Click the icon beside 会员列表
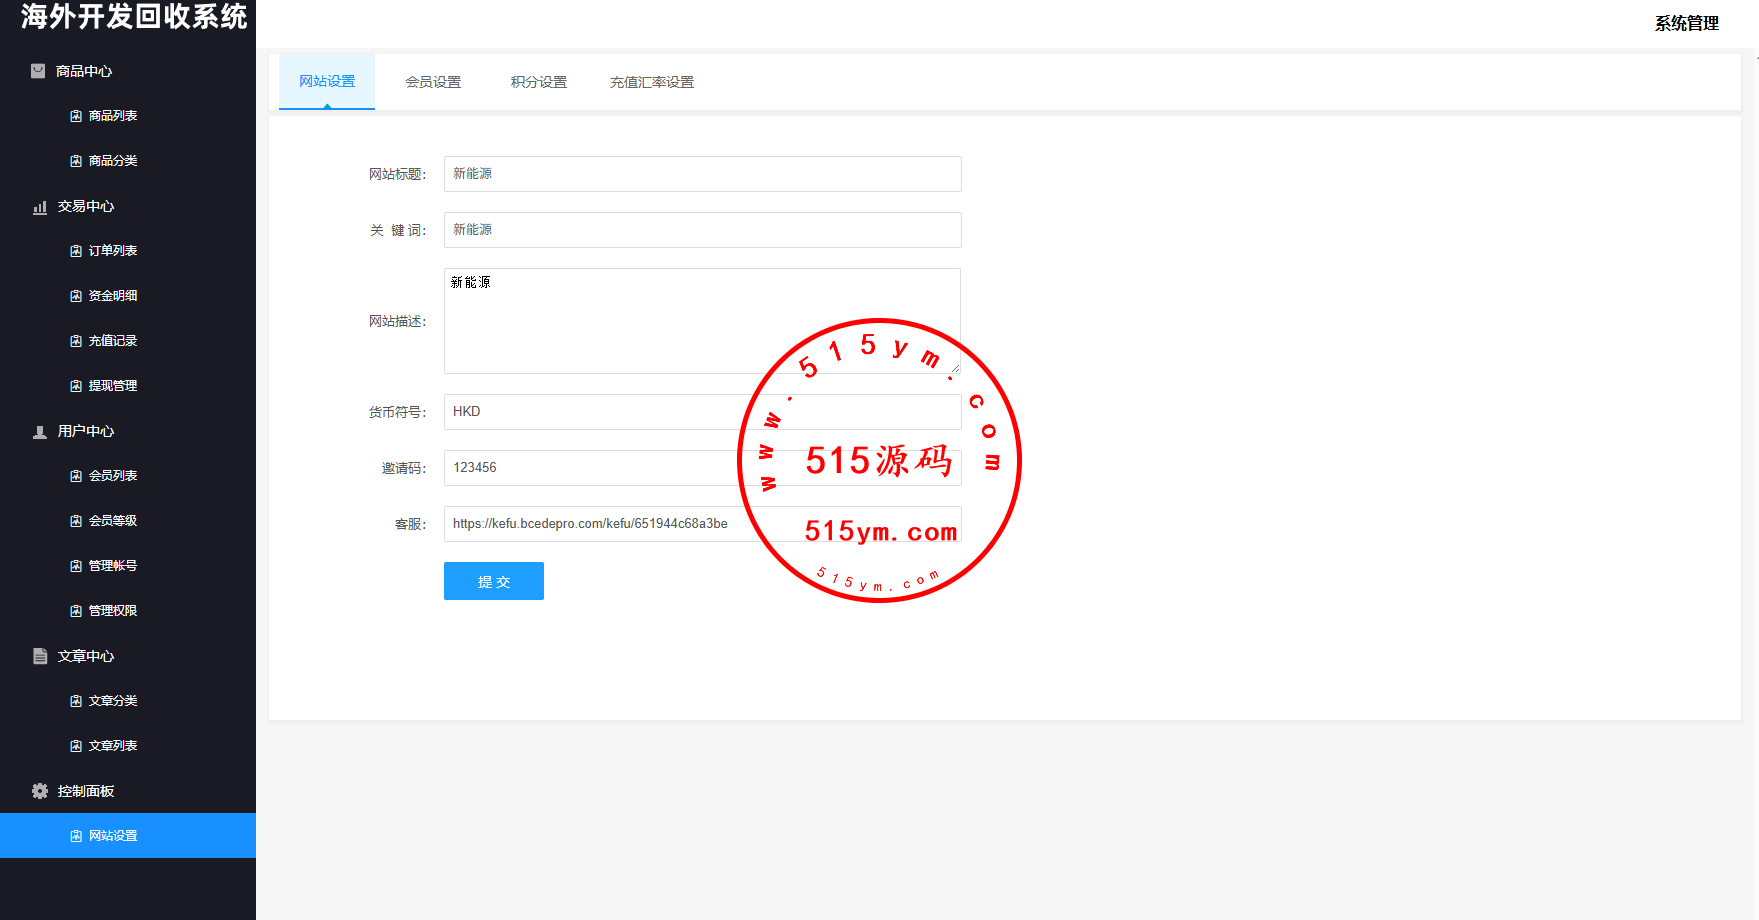The image size is (1759, 920). click(x=76, y=476)
